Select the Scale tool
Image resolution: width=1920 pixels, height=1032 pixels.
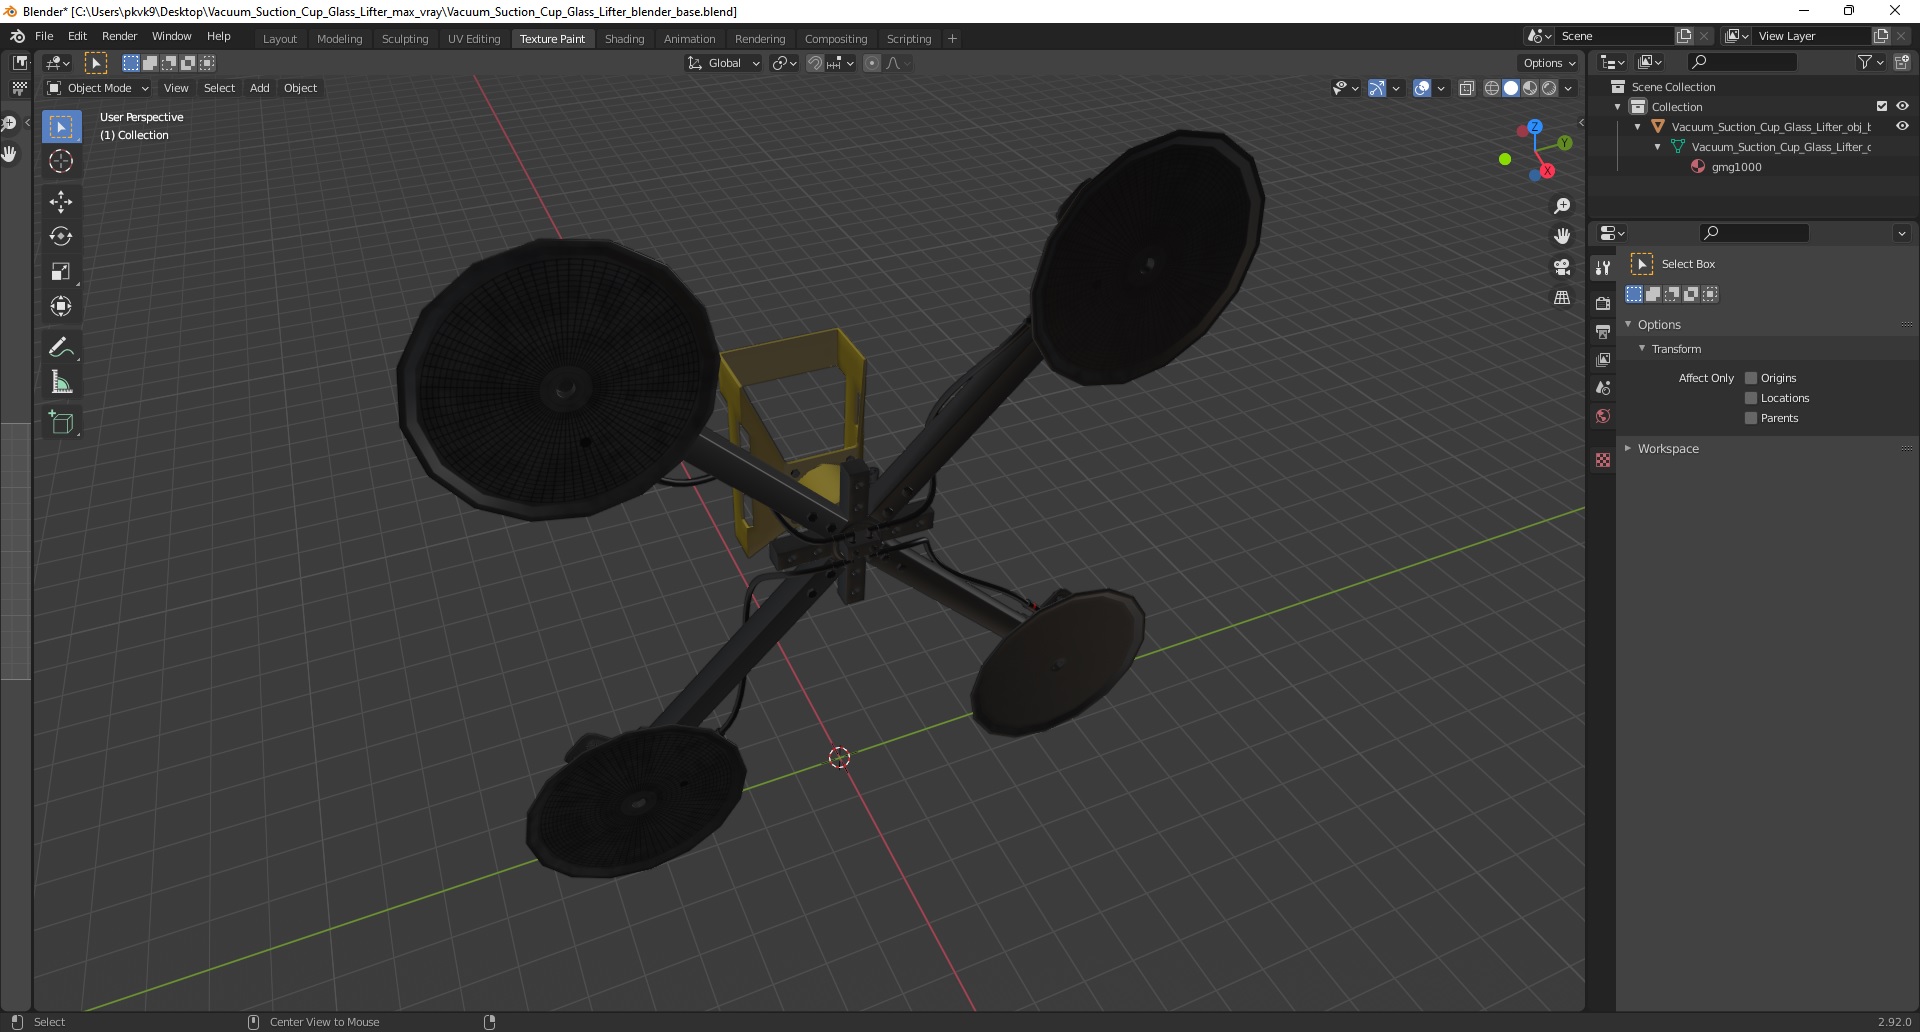(x=61, y=271)
